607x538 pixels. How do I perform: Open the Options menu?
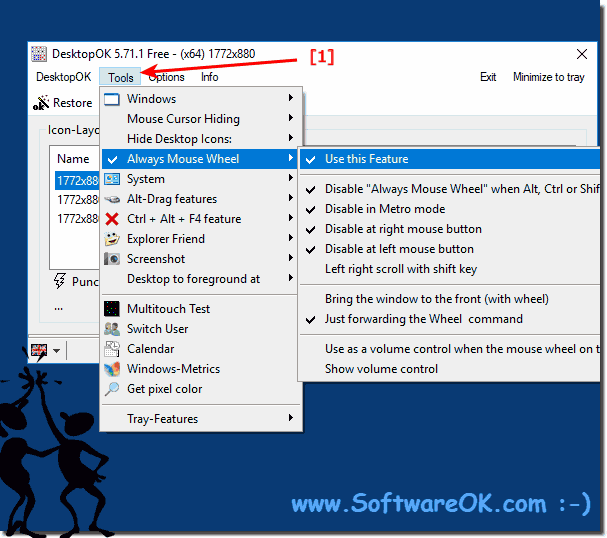[x=166, y=77]
